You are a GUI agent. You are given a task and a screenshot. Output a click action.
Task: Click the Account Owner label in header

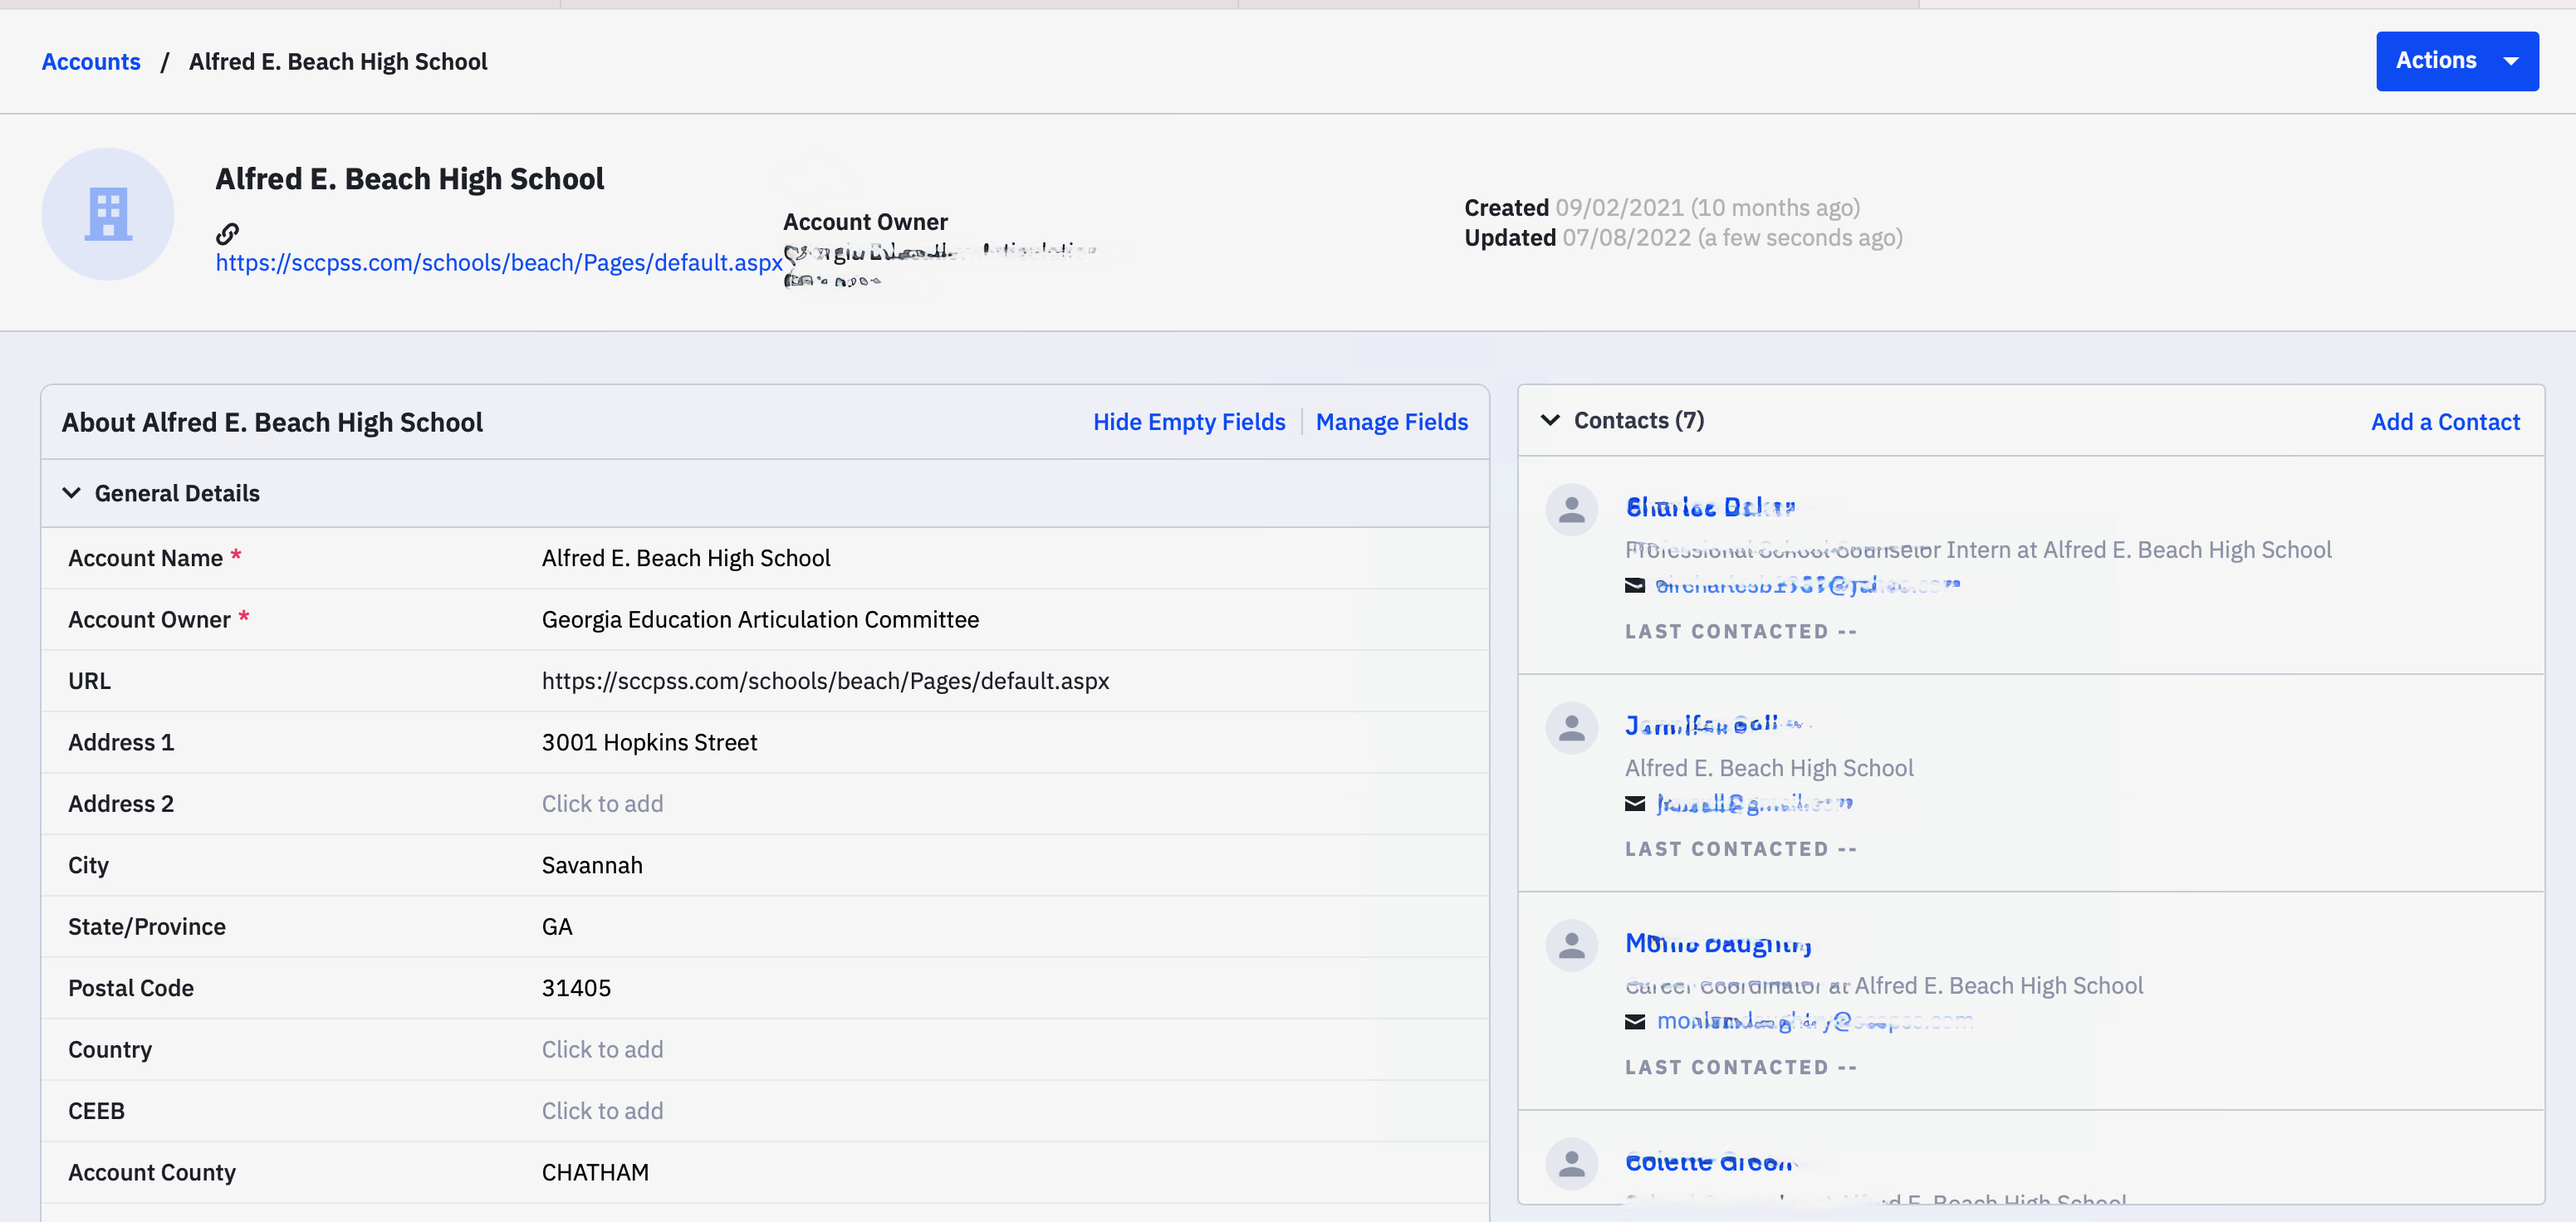pos(865,222)
